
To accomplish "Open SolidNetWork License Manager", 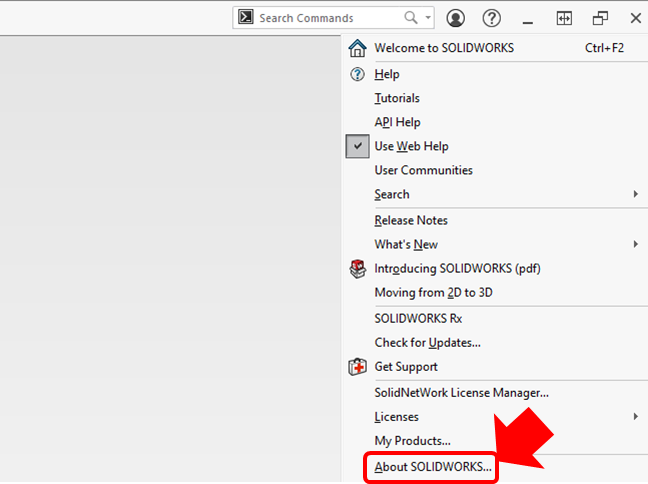I will [x=461, y=392].
